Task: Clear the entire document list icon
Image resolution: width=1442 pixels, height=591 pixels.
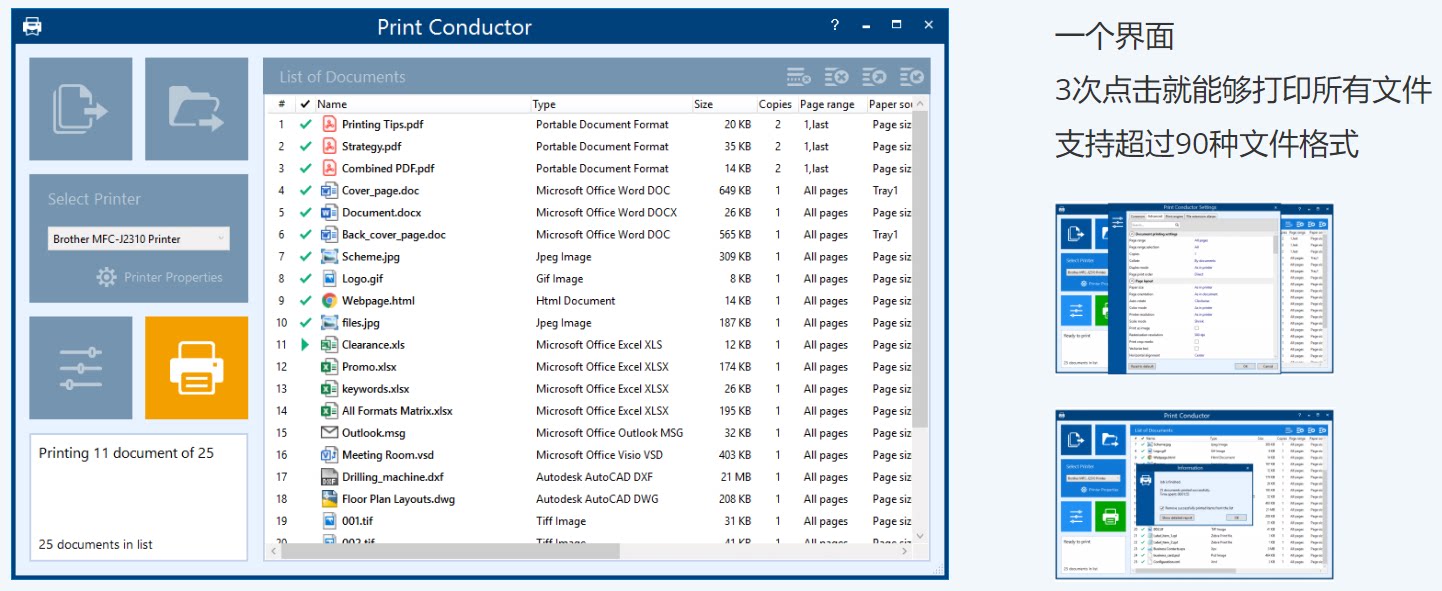Action: coord(837,77)
